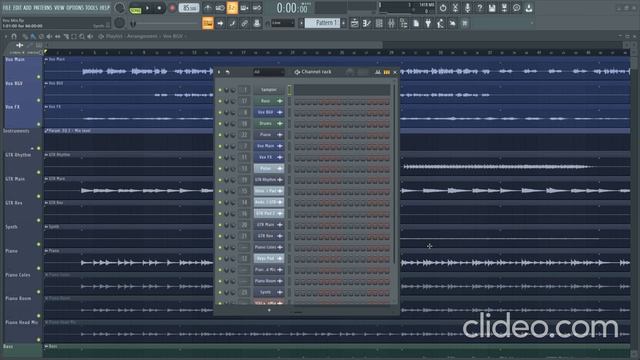Click the scissors cut icon in top toolbar
640x360 pixels.
click(x=455, y=8)
